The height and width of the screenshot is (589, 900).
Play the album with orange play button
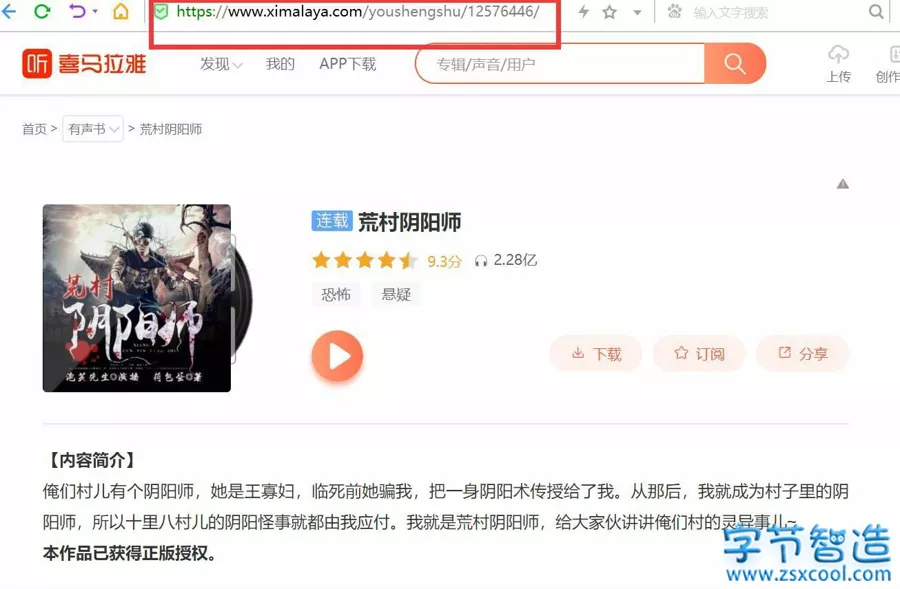[338, 356]
